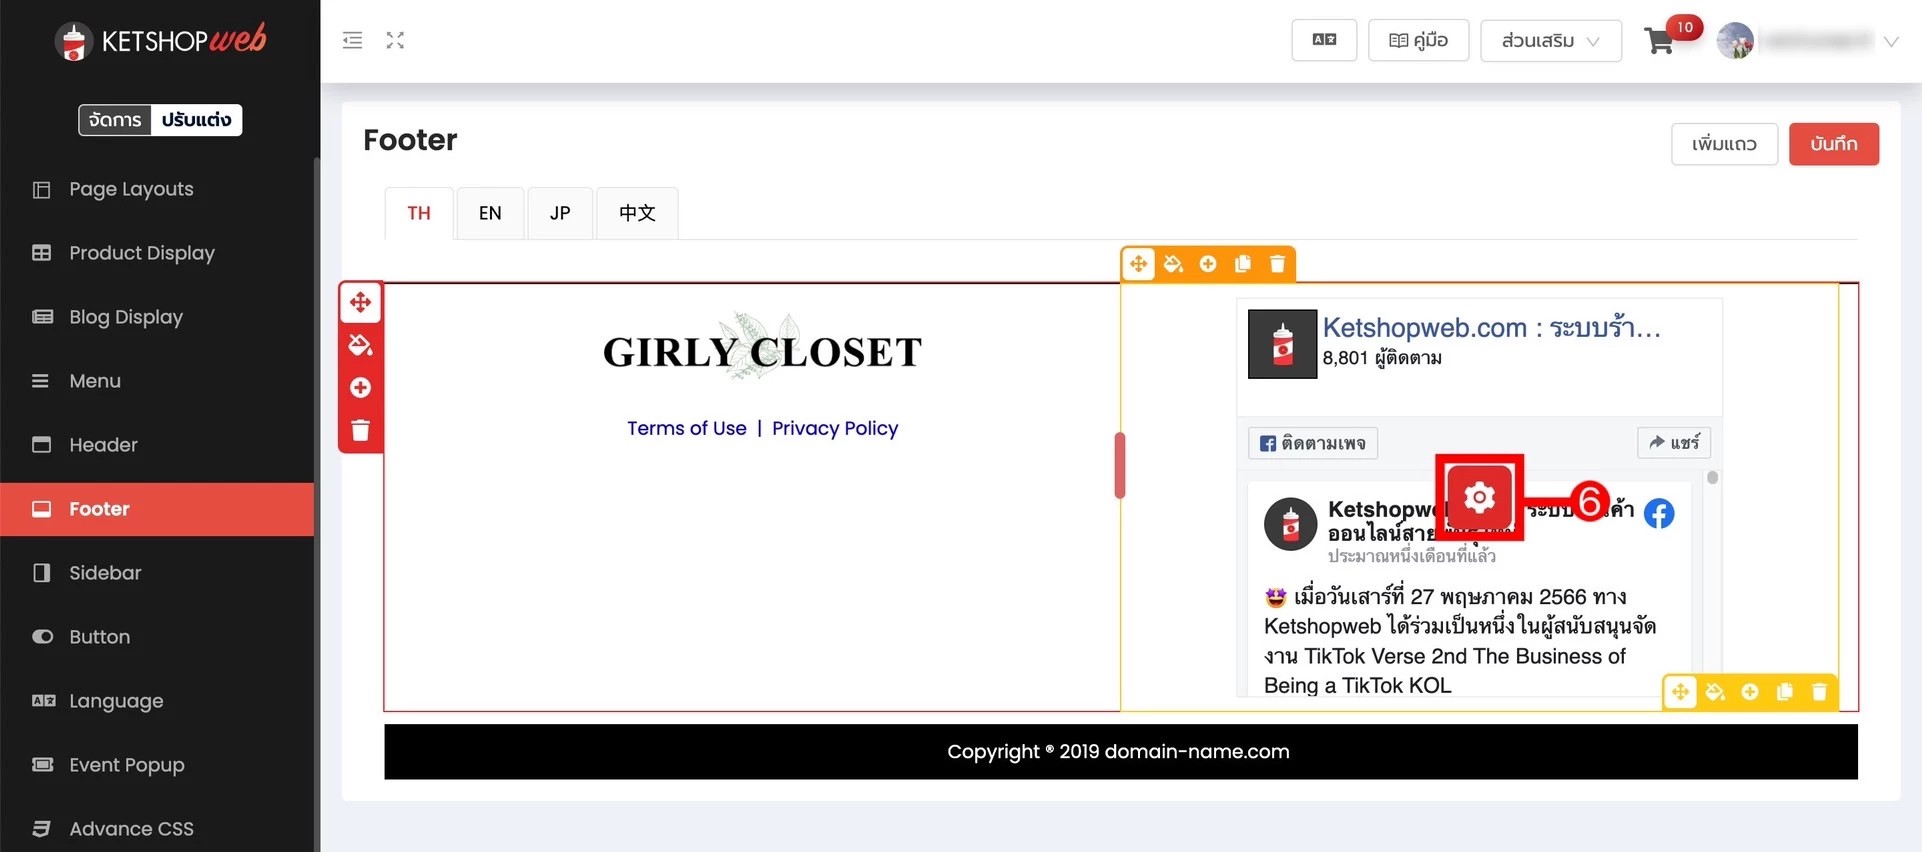Open the Button settings item
The image size is (1922, 852).
[x=157, y=637]
